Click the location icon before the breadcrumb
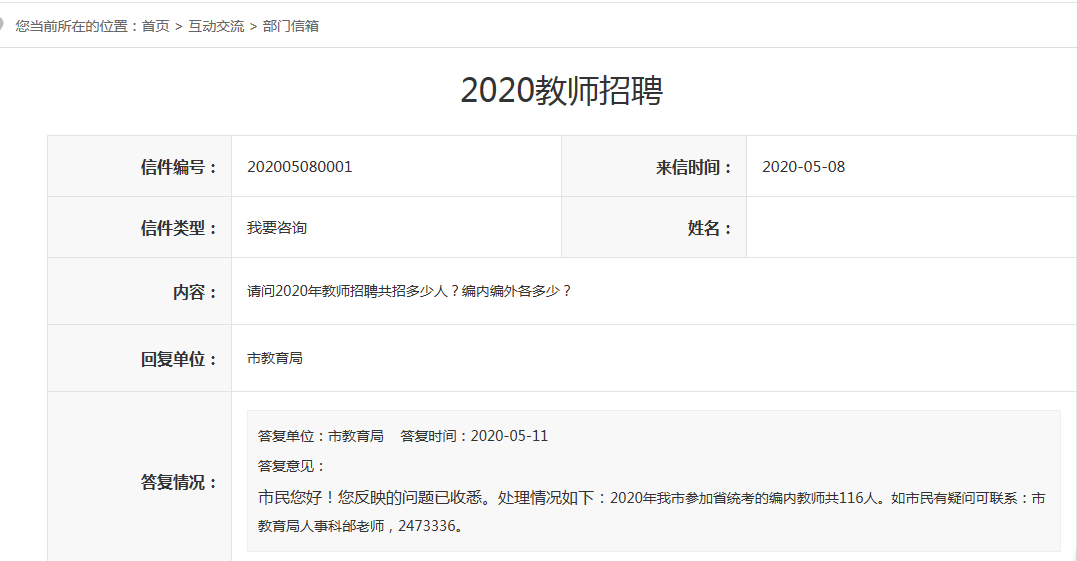Screen dimensions: 1077x561 (x=3, y=25)
